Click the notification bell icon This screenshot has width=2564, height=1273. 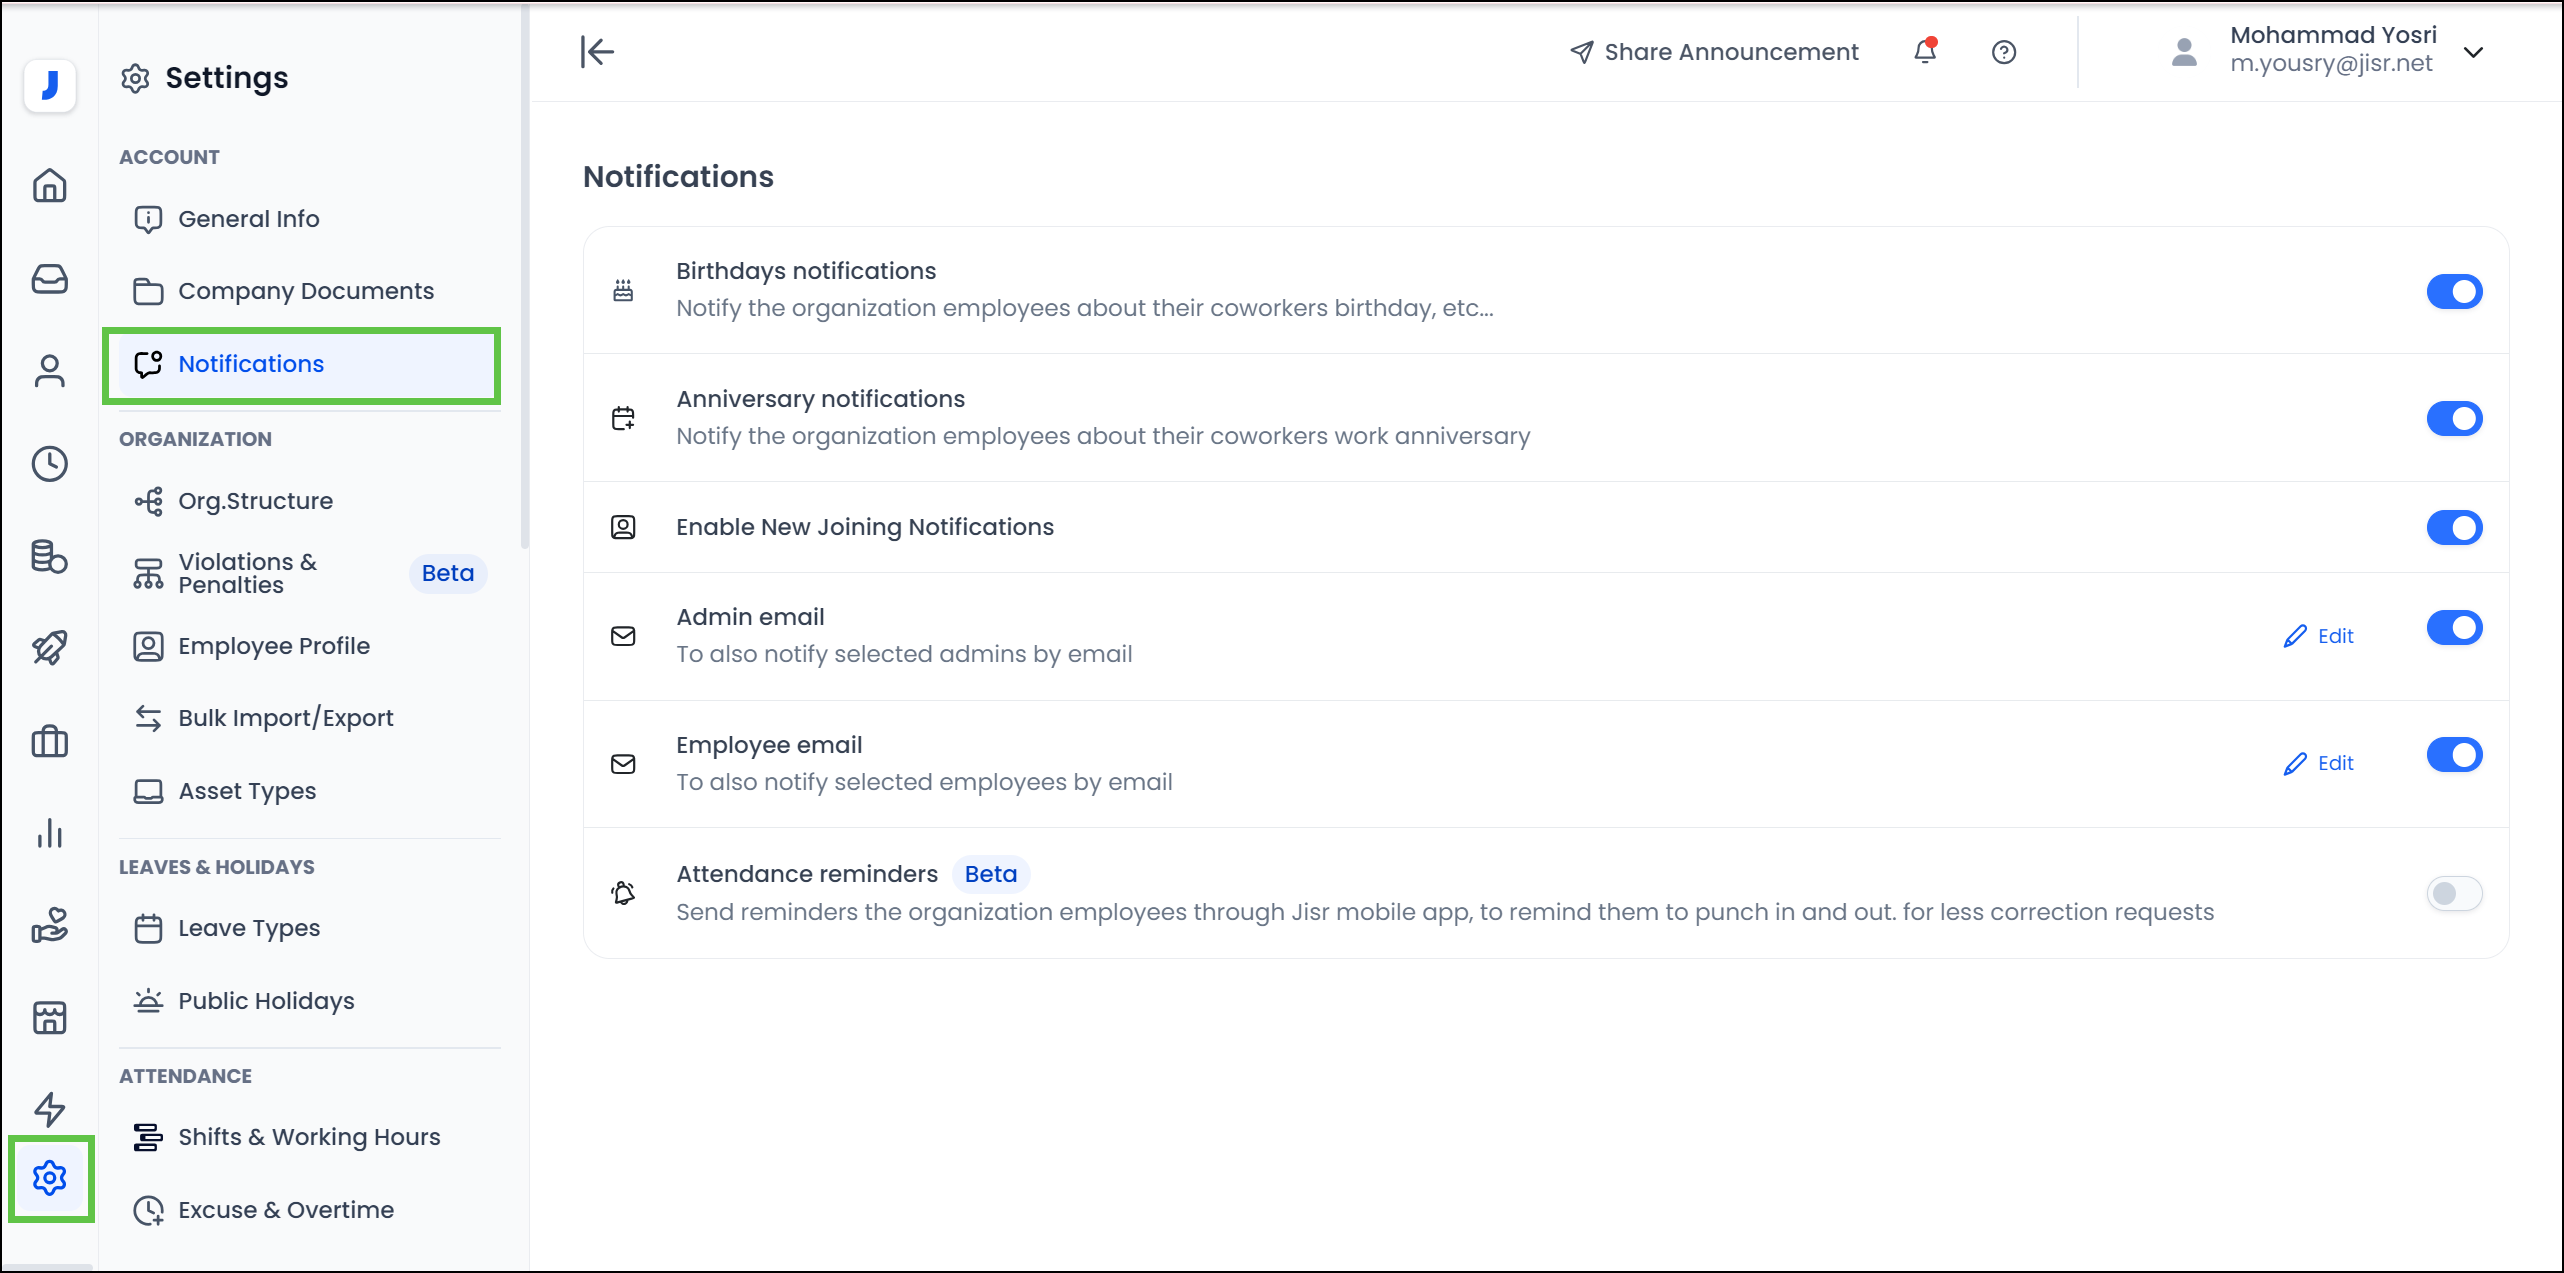[1925, 52]
